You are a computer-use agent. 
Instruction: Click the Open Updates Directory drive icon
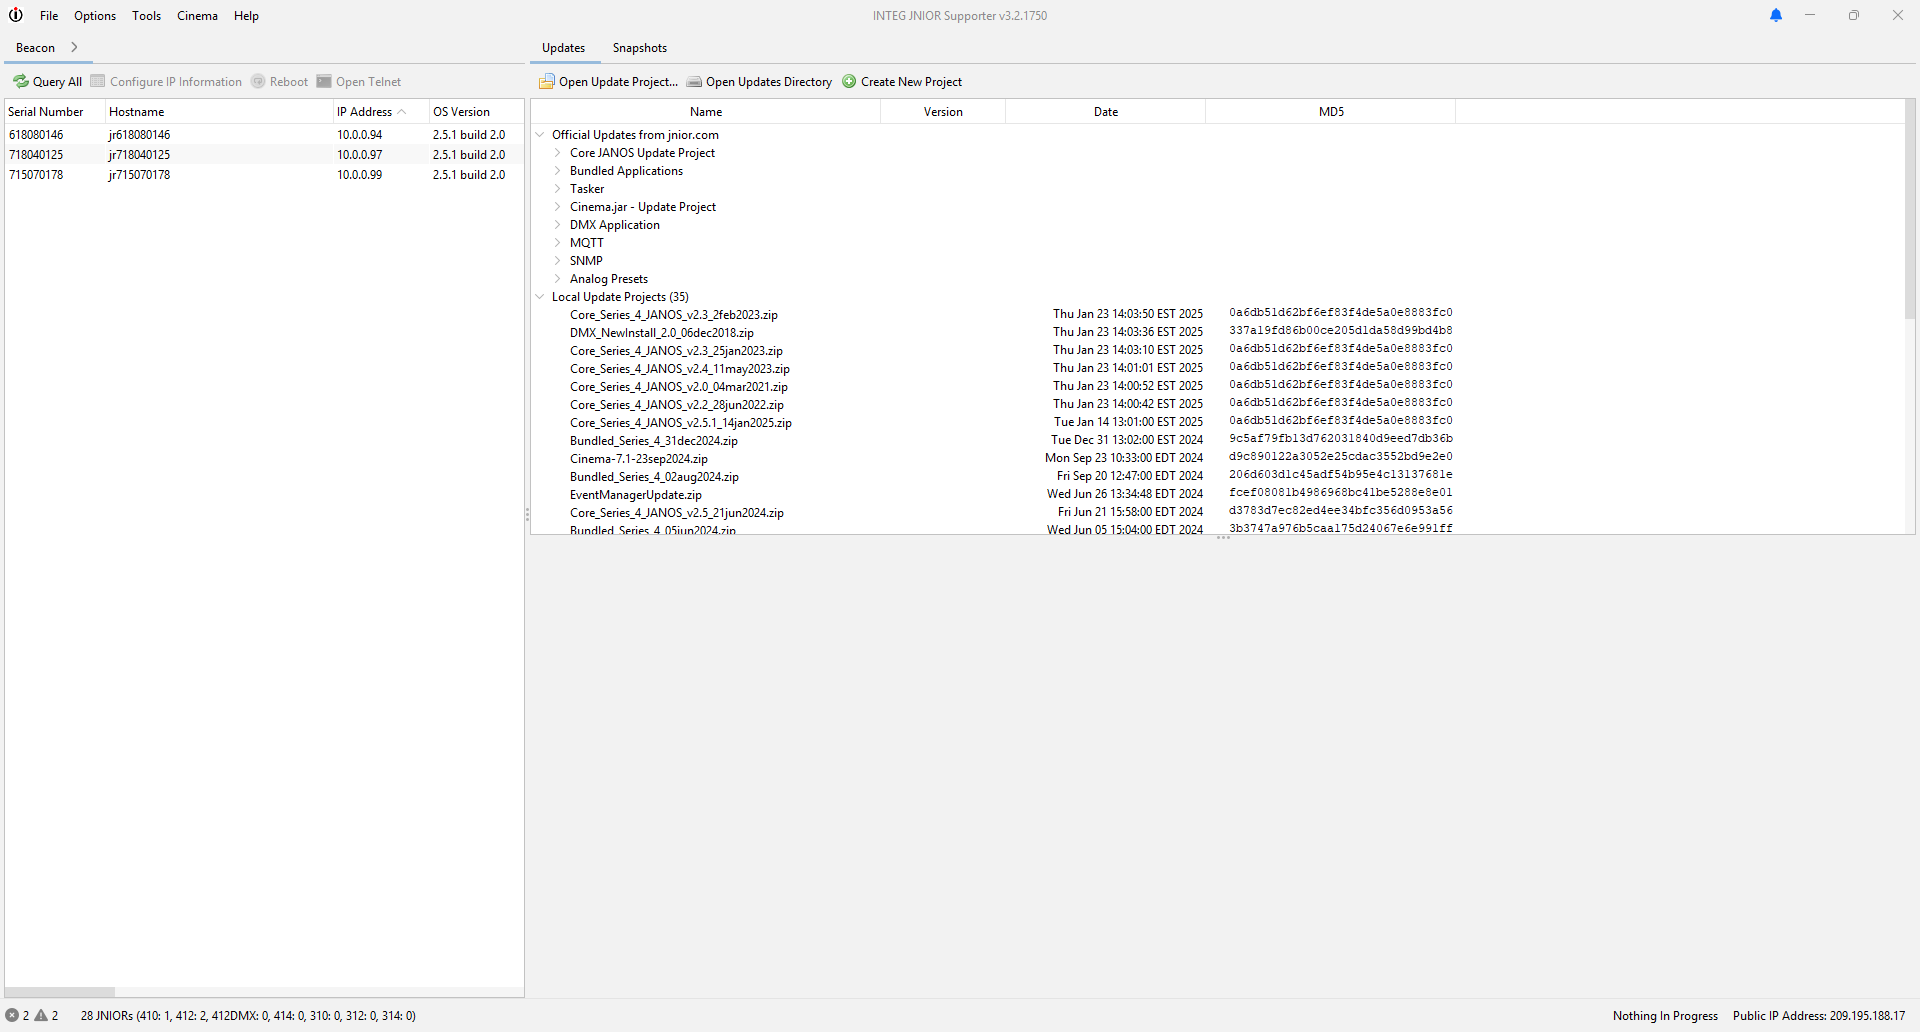click(x=694, y=82)
